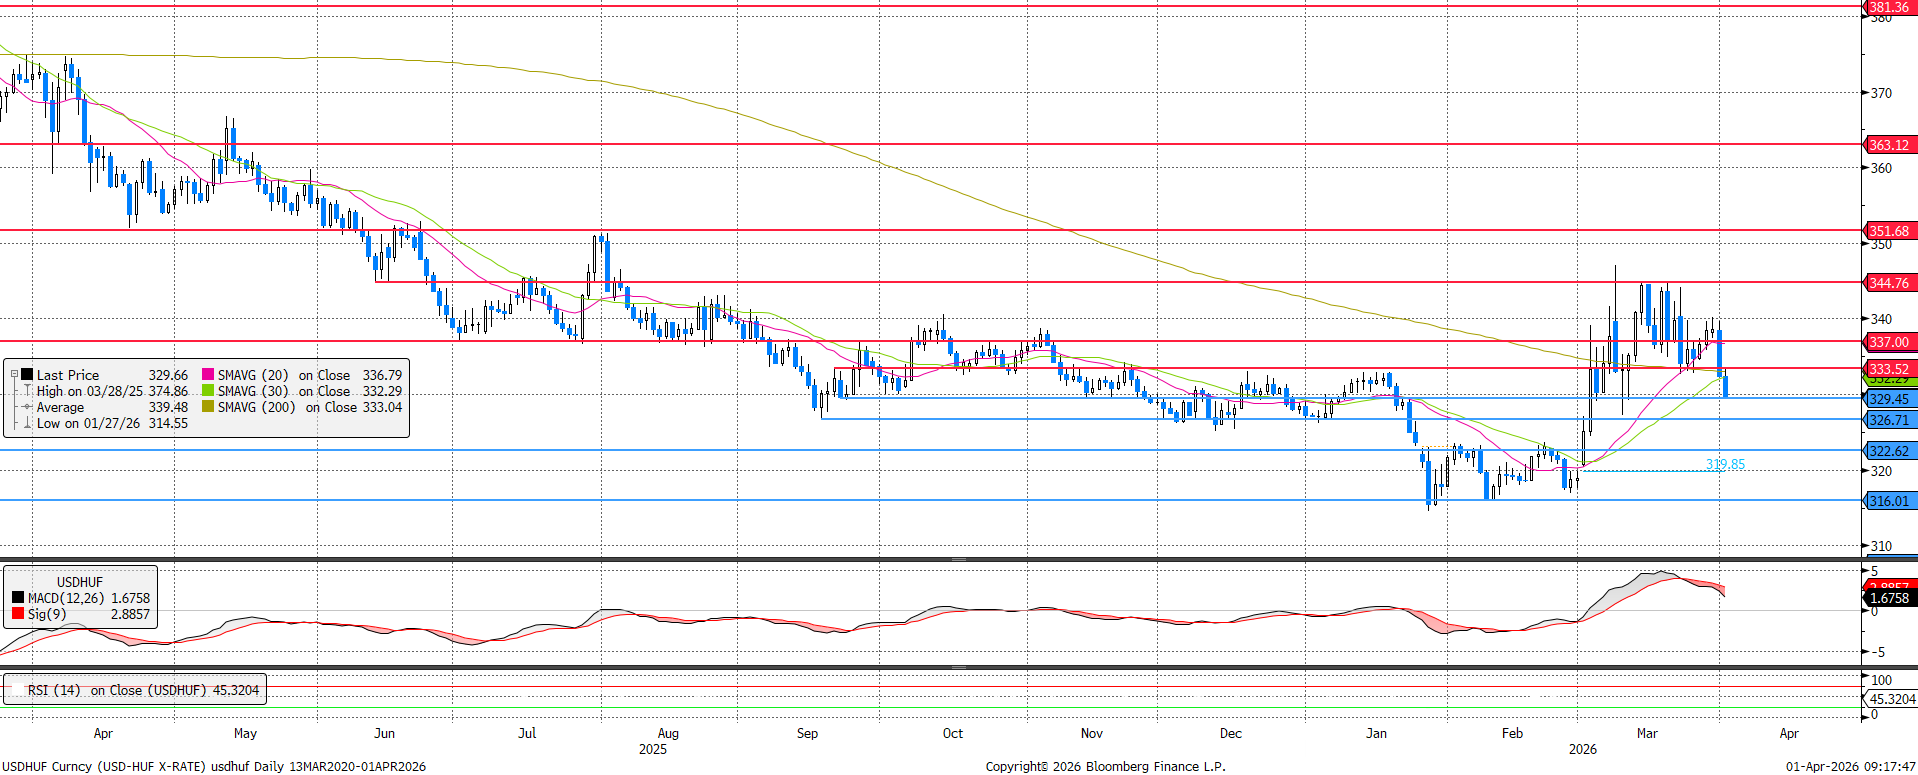Select the 329.45 blue support level tag

coord(1888,399)
